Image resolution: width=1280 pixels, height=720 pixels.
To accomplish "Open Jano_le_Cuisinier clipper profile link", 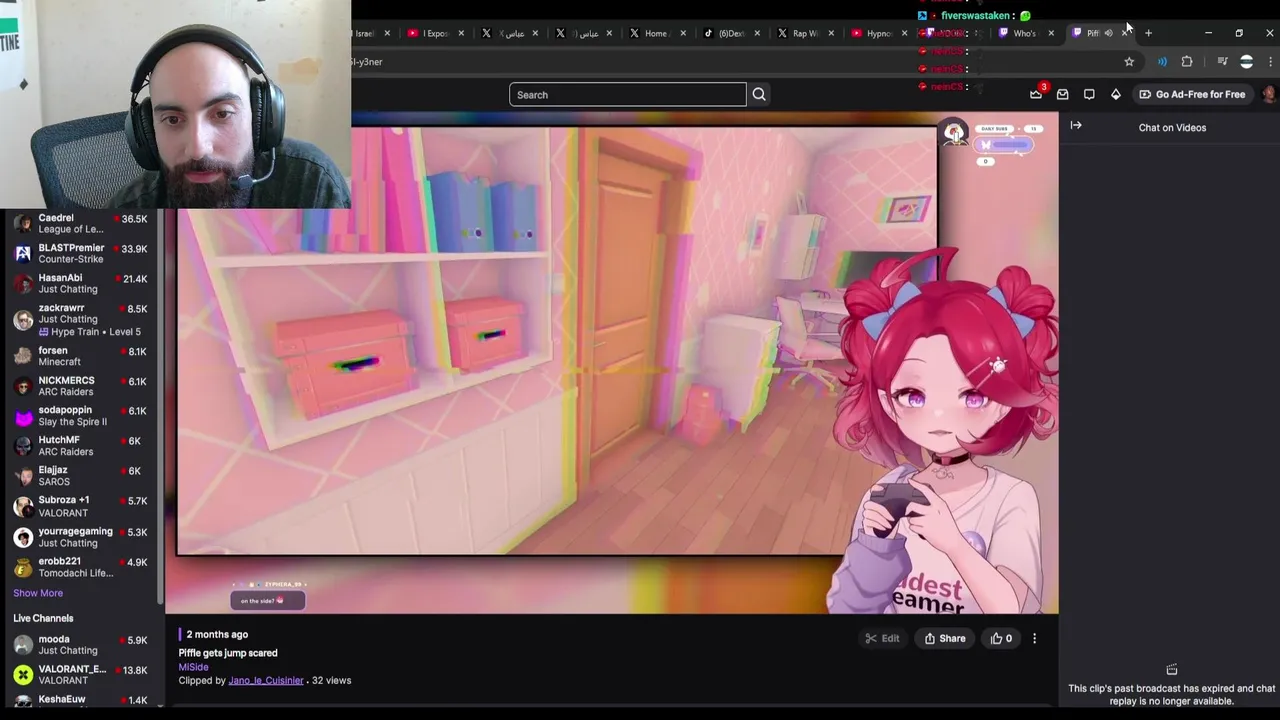I will [x=265, y=680].
